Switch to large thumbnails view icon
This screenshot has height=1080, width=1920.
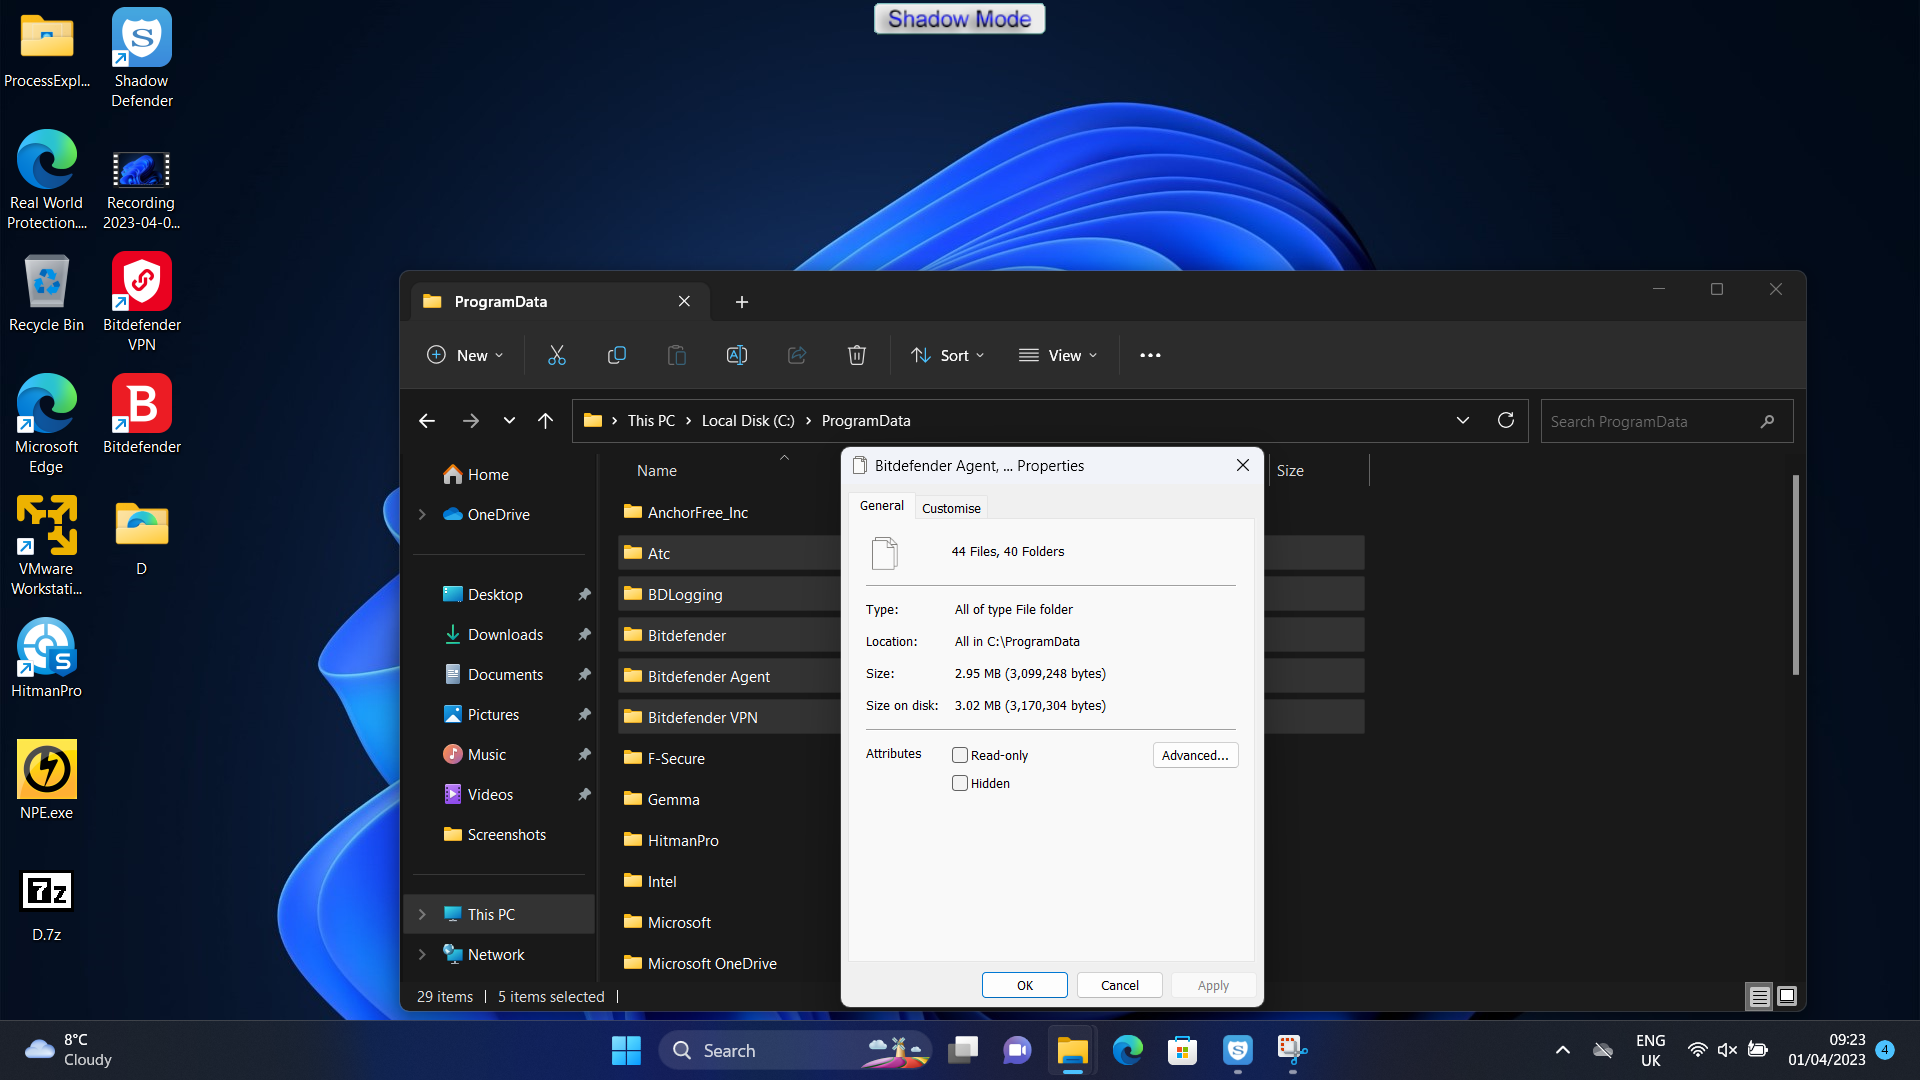coord(1787,996)
